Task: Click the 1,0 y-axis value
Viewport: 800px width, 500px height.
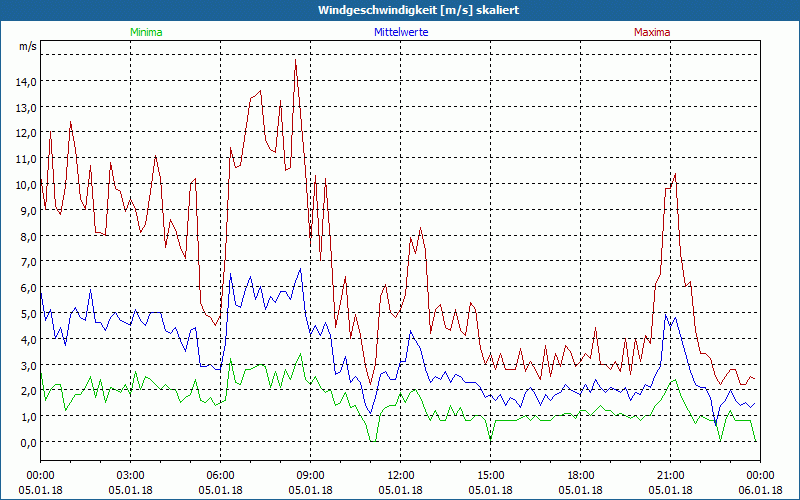Action: pyautogui.click(x=30, y=416)
